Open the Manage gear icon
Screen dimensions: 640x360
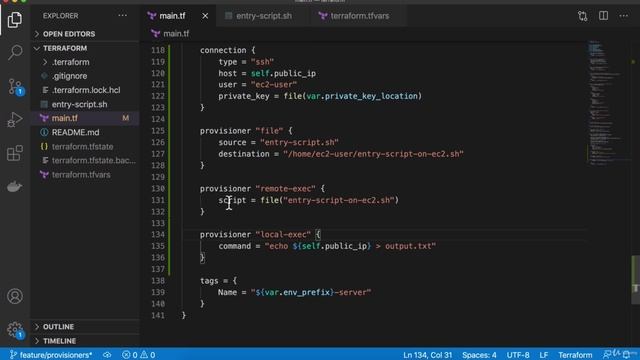point(15,330)
